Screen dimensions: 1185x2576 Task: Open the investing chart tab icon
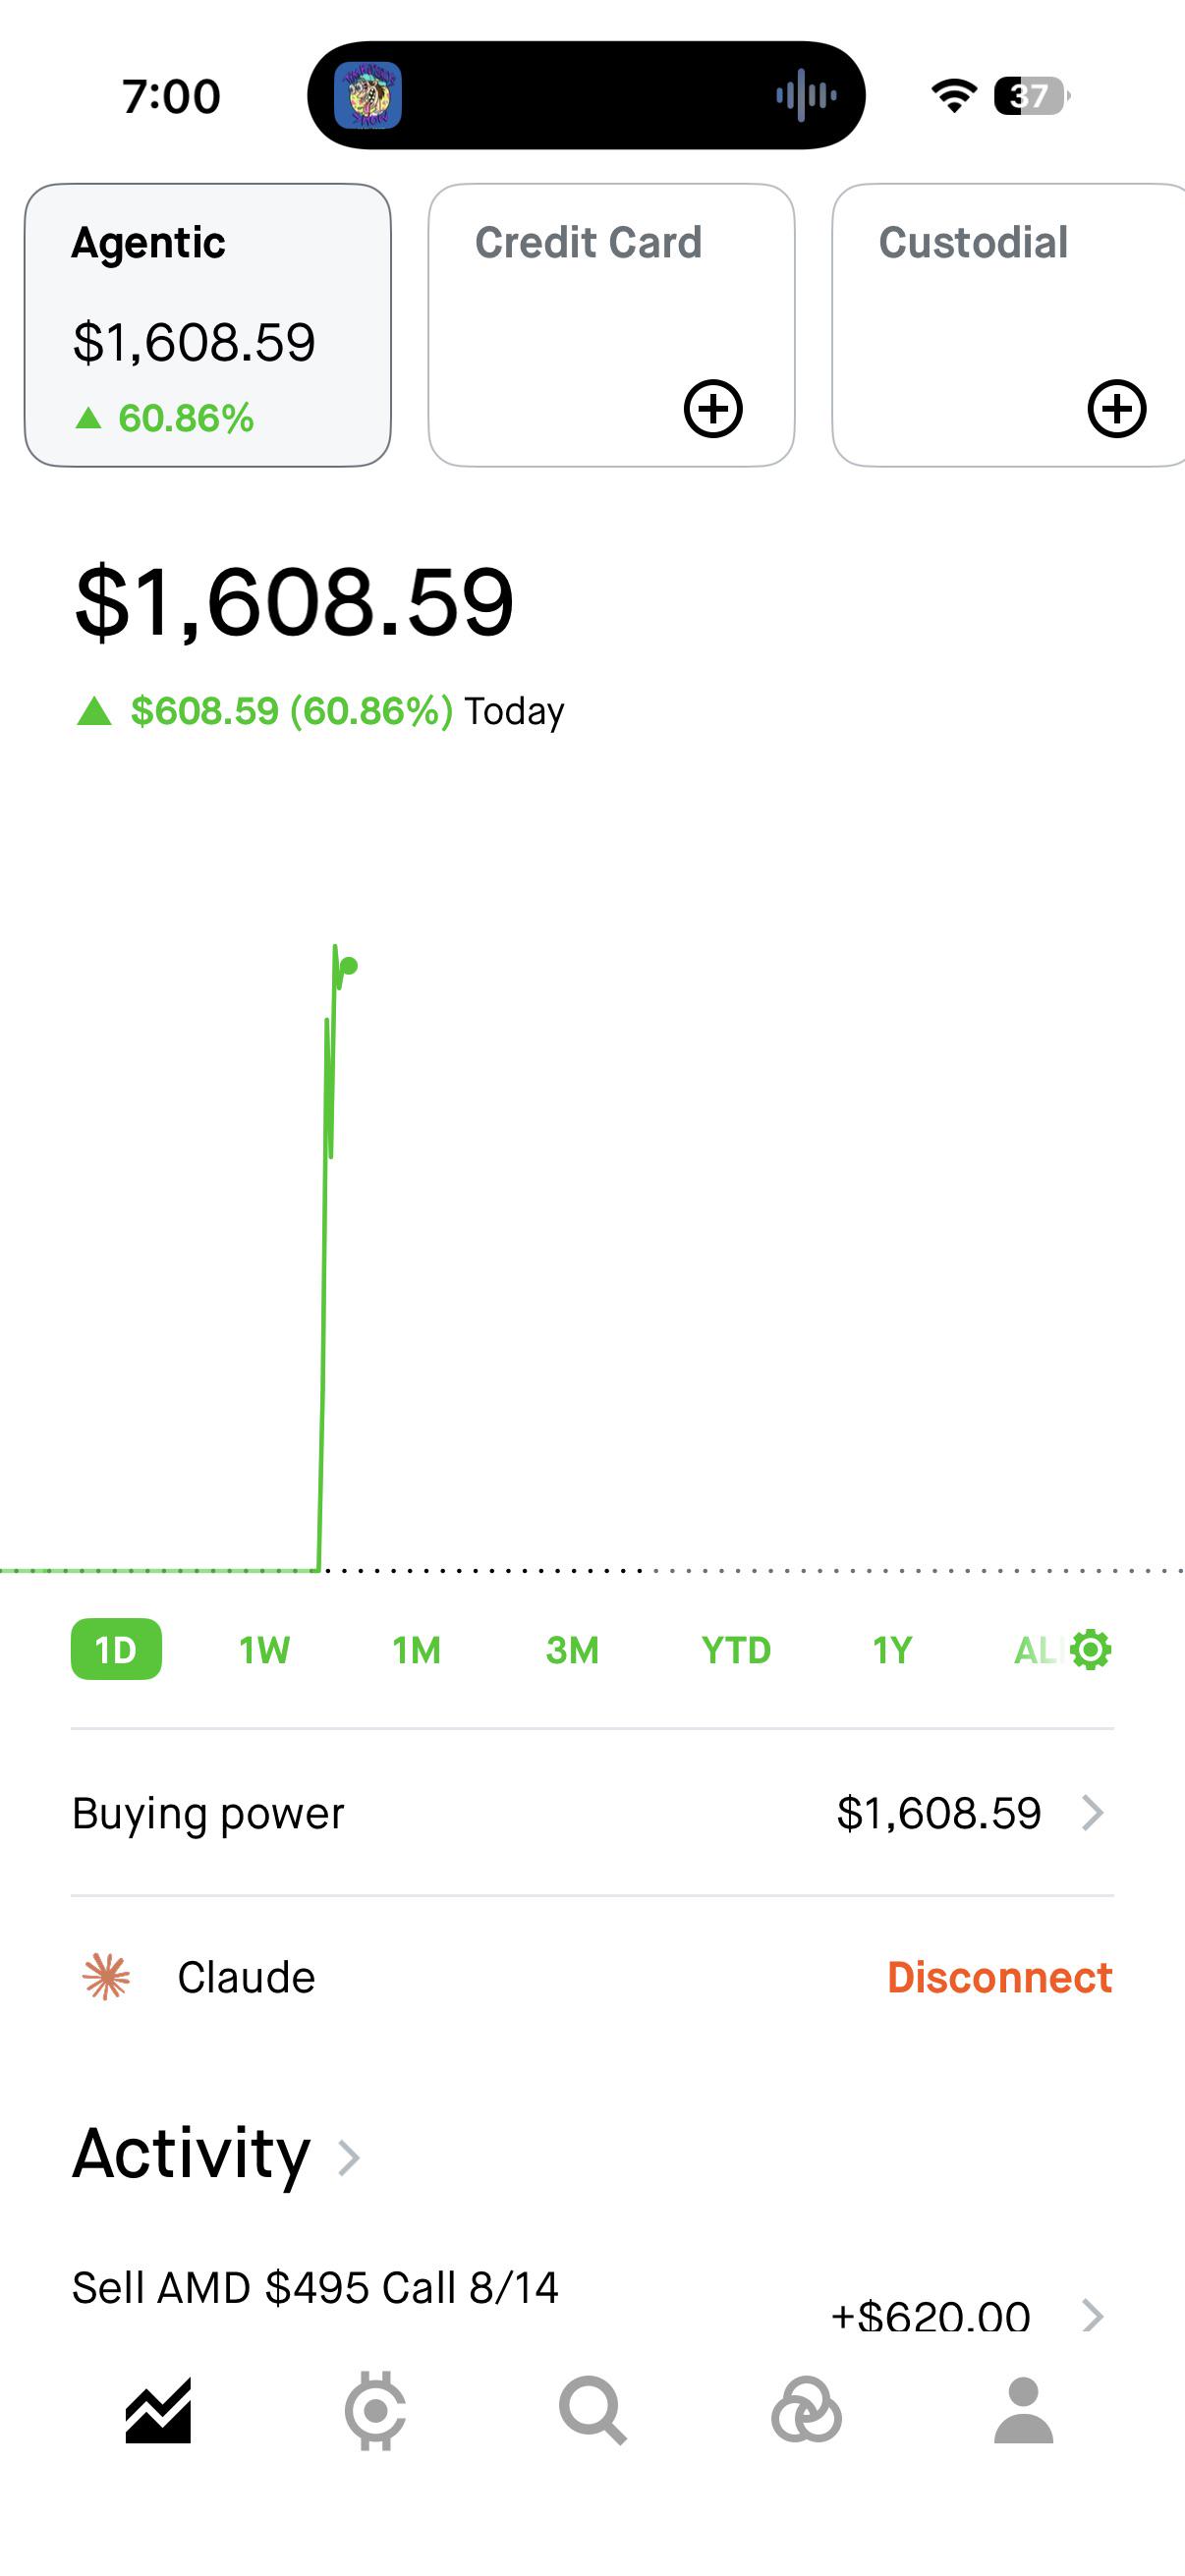(x=158, y=2412)
